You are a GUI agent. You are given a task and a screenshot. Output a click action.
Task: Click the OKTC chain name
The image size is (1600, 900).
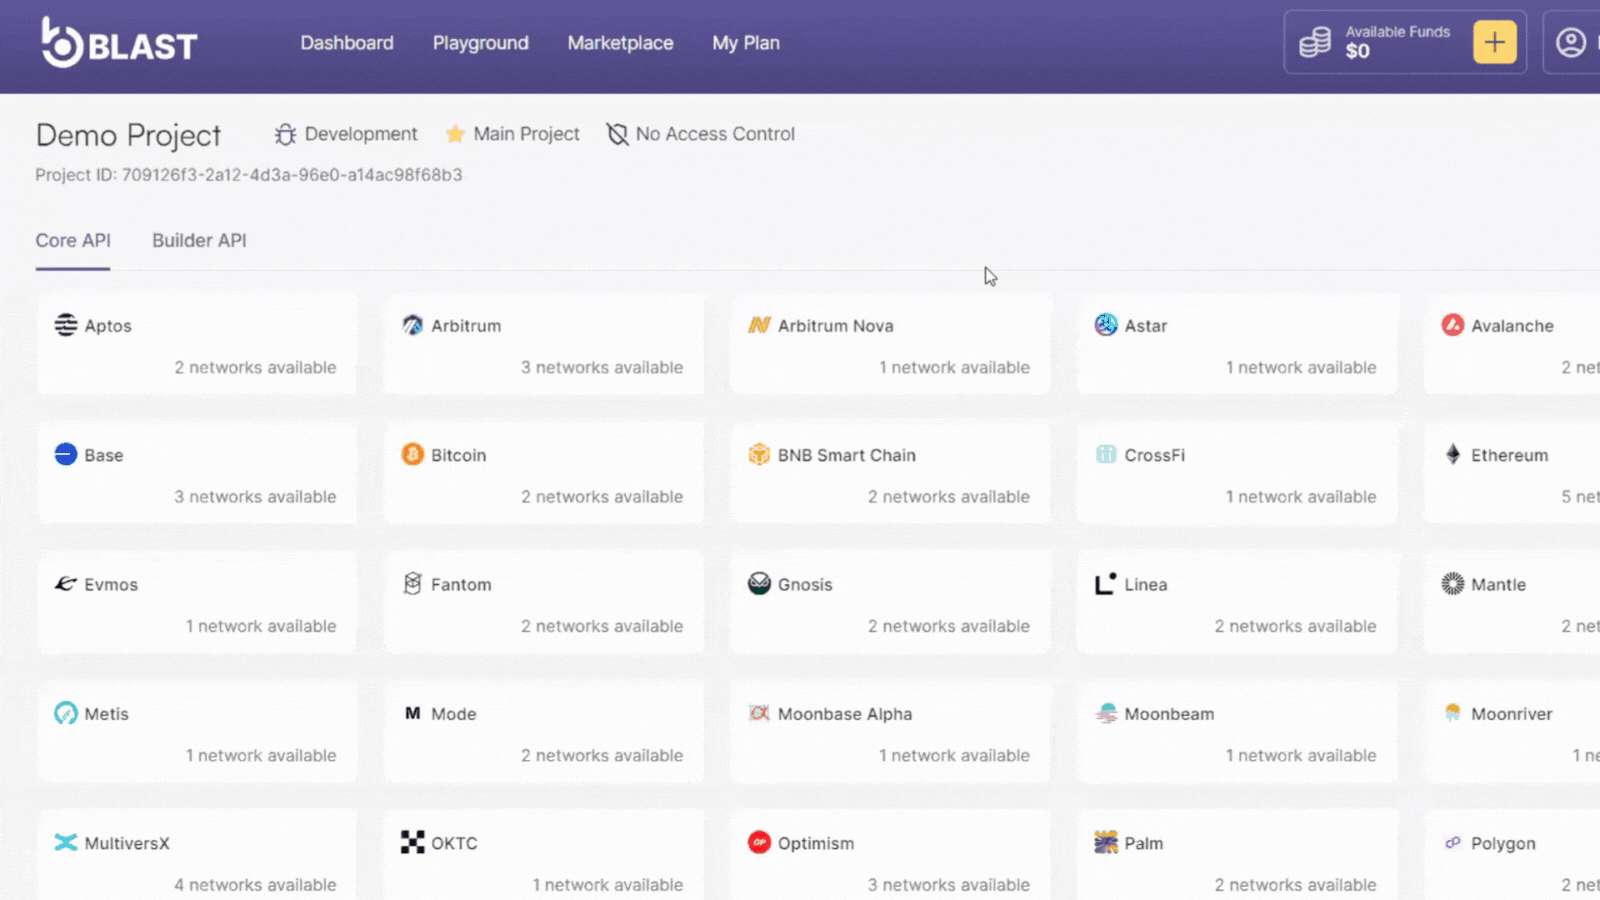click(454, 843)
